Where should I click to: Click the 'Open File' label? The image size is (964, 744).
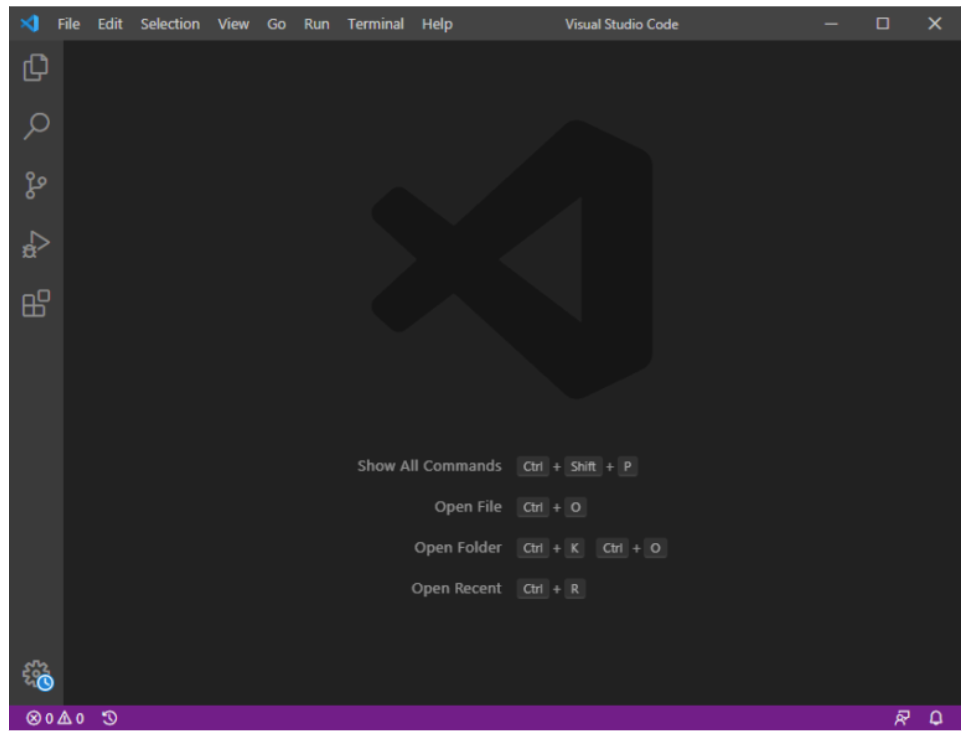[x=468, y=507]
